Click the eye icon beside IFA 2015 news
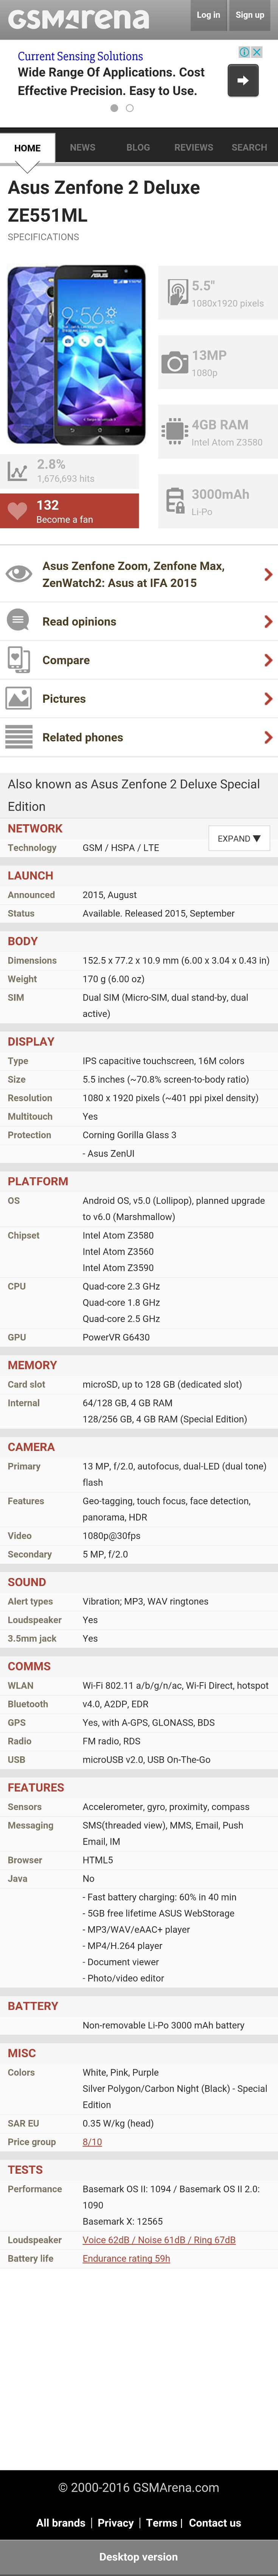The height and width of the screenshot is (2576, 278). [18, 574]
